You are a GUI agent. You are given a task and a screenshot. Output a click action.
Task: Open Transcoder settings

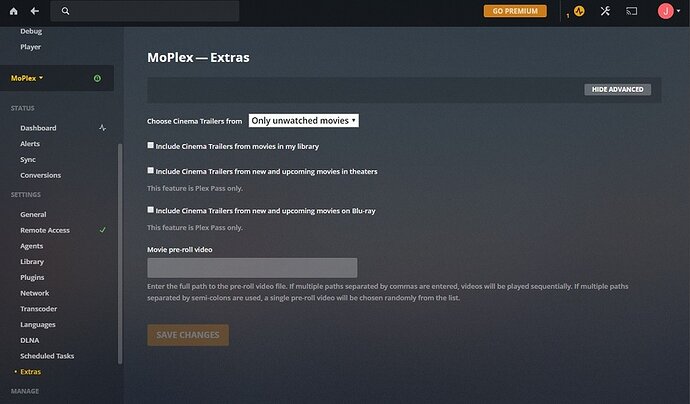point(39,309)
